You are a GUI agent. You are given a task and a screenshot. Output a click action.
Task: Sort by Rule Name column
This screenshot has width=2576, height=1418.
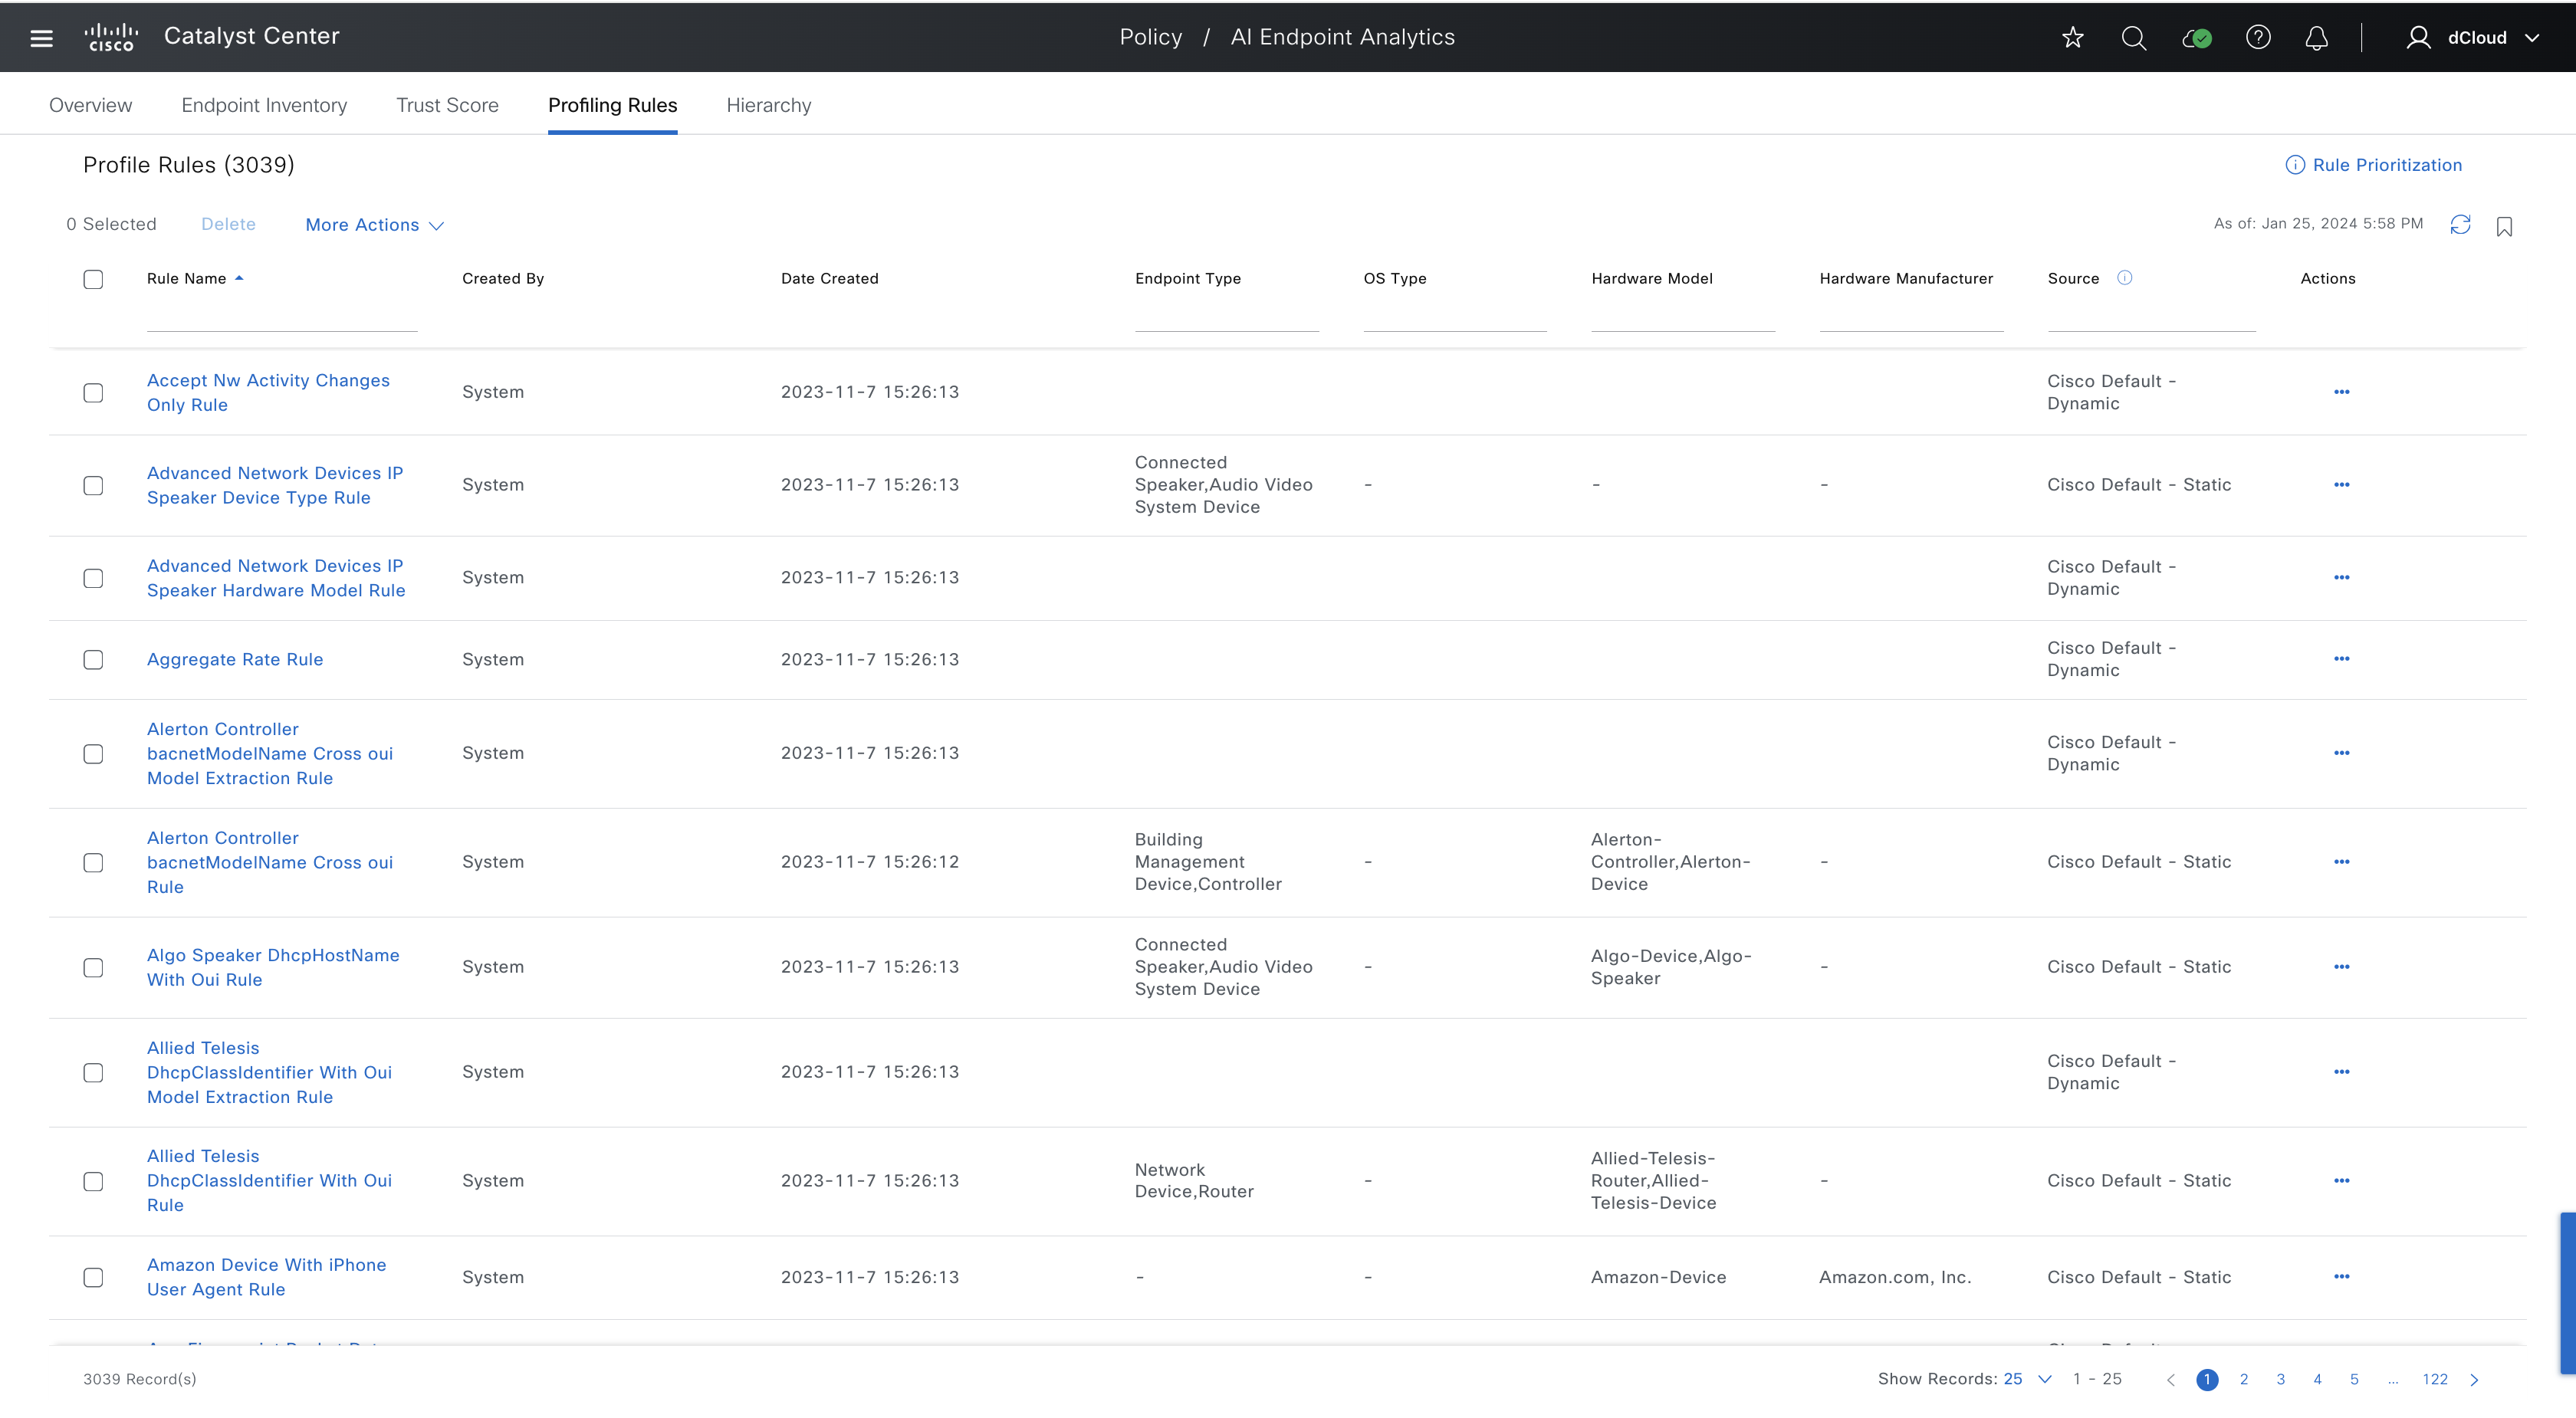tap(194, 278)
